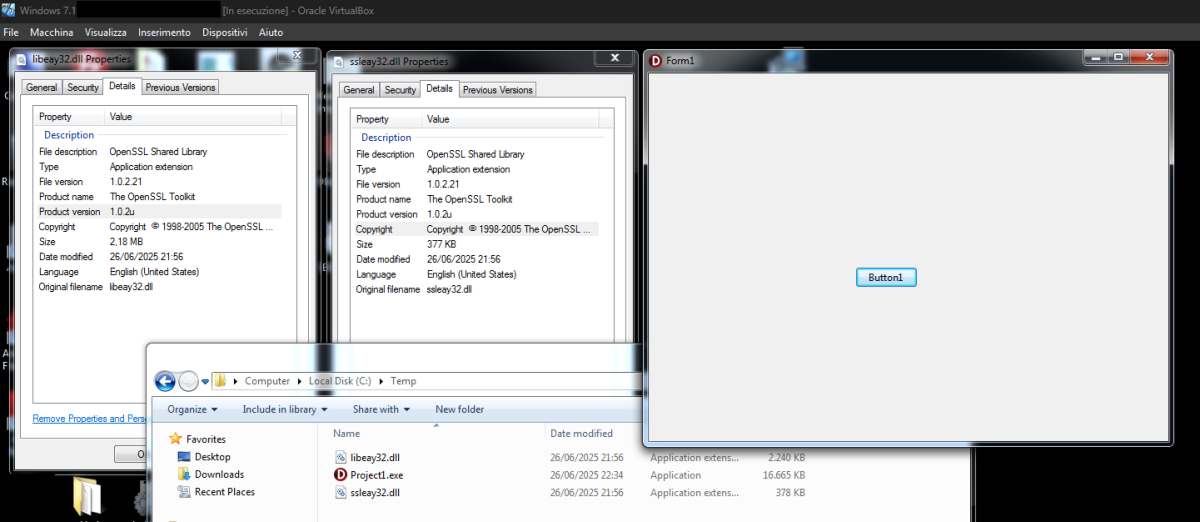Click the New folder button in Explorer
Viewport: 1200px width, 522px height.
[460, 409]
